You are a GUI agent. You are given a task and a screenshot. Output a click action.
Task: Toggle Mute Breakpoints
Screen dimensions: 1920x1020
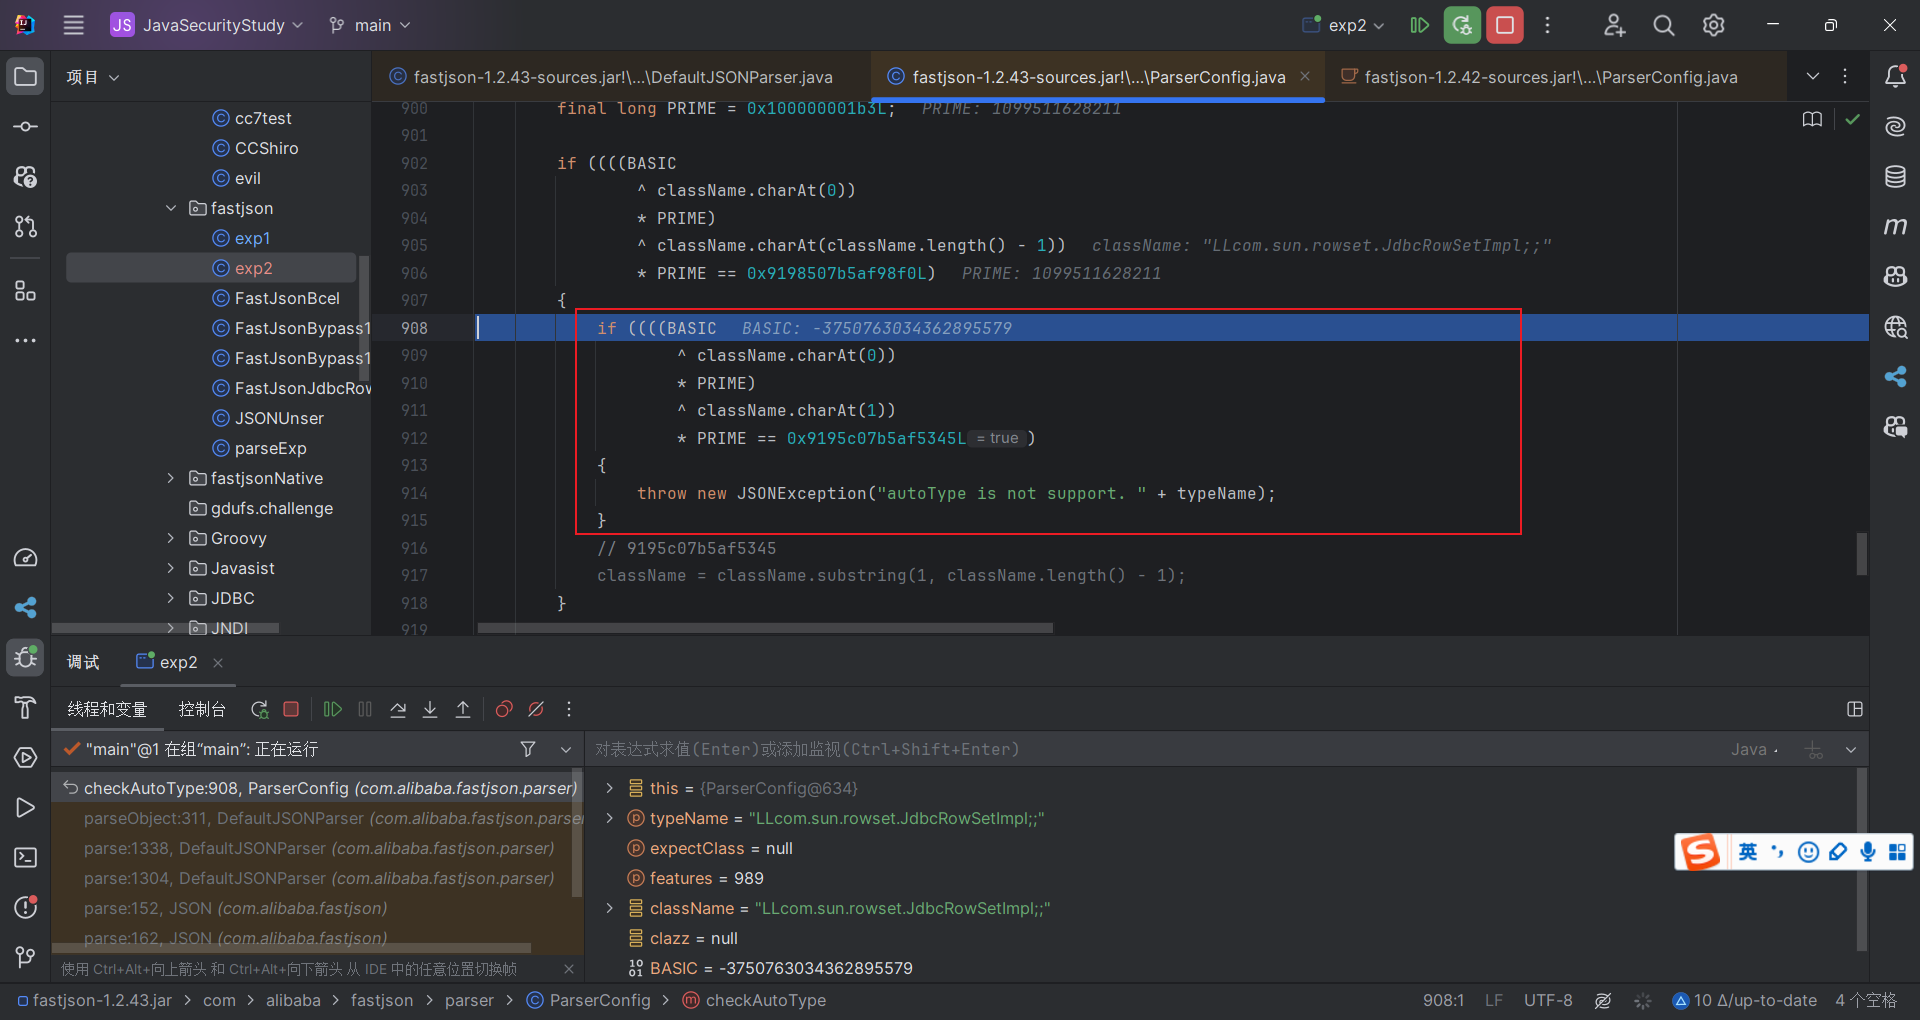click(x=536, y=709)
